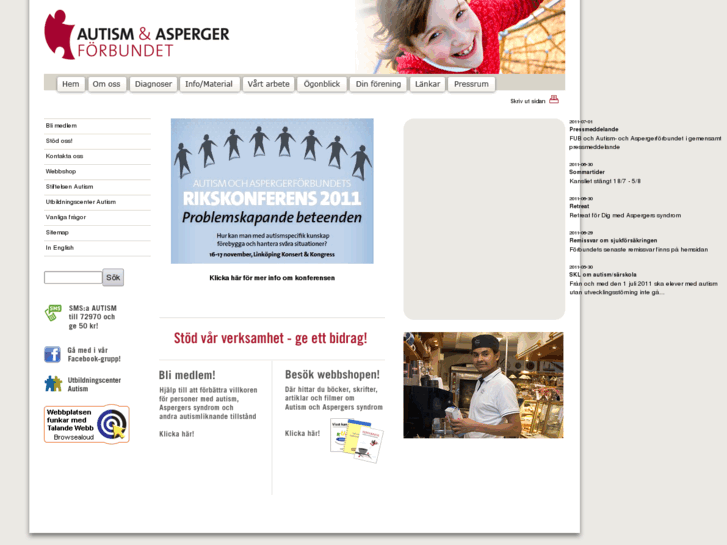Click Klicka här! under Besök webbshopen
The width and height of the screenshot is (727, 545).
pyautogui.click(x=302, y=433)
